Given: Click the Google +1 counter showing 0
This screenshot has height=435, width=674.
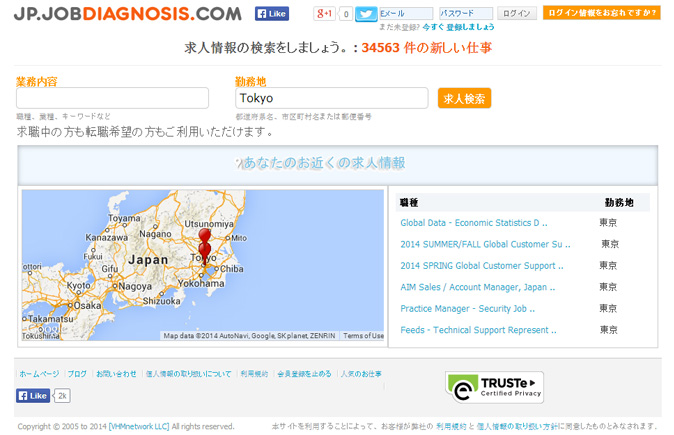Looking at the screenshot, I should click(x=346, y=14).
